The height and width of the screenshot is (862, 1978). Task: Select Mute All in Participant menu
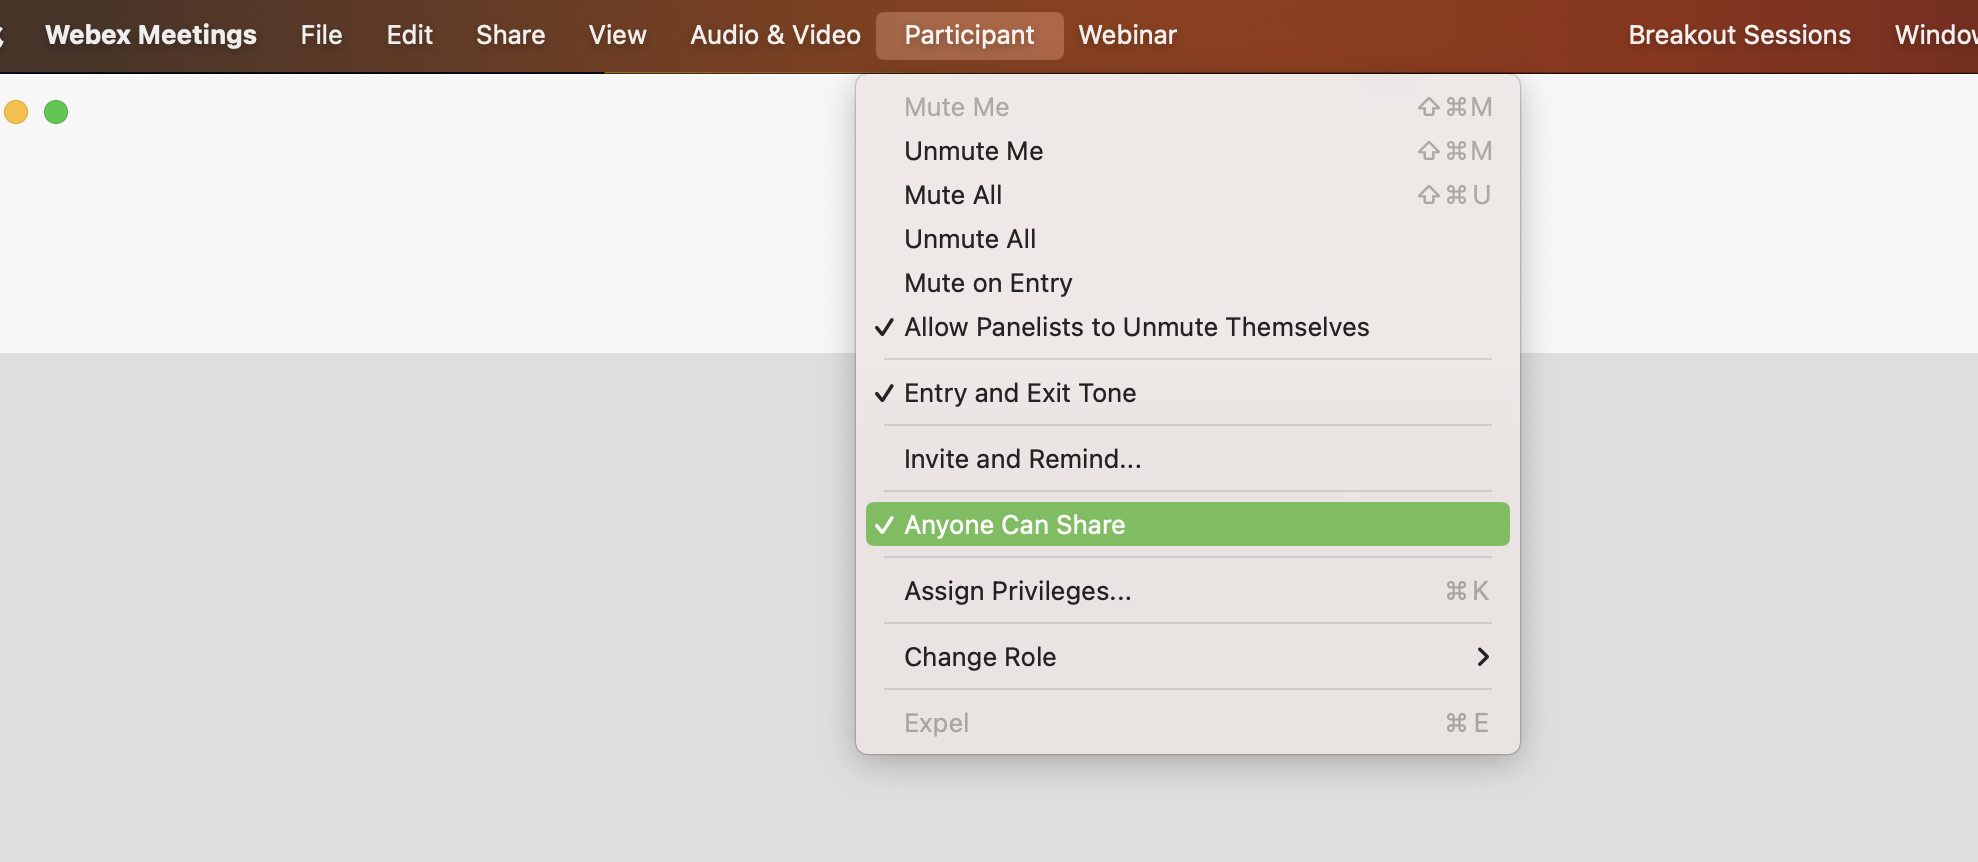1188,195
